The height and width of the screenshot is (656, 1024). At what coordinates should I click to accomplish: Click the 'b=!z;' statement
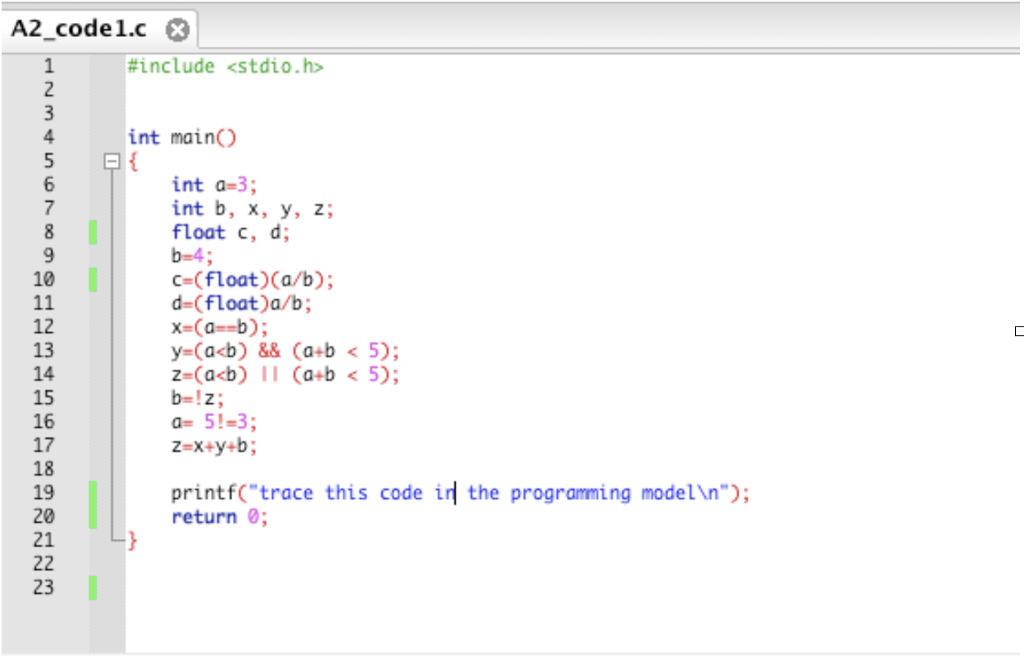(x=198, y=398)
